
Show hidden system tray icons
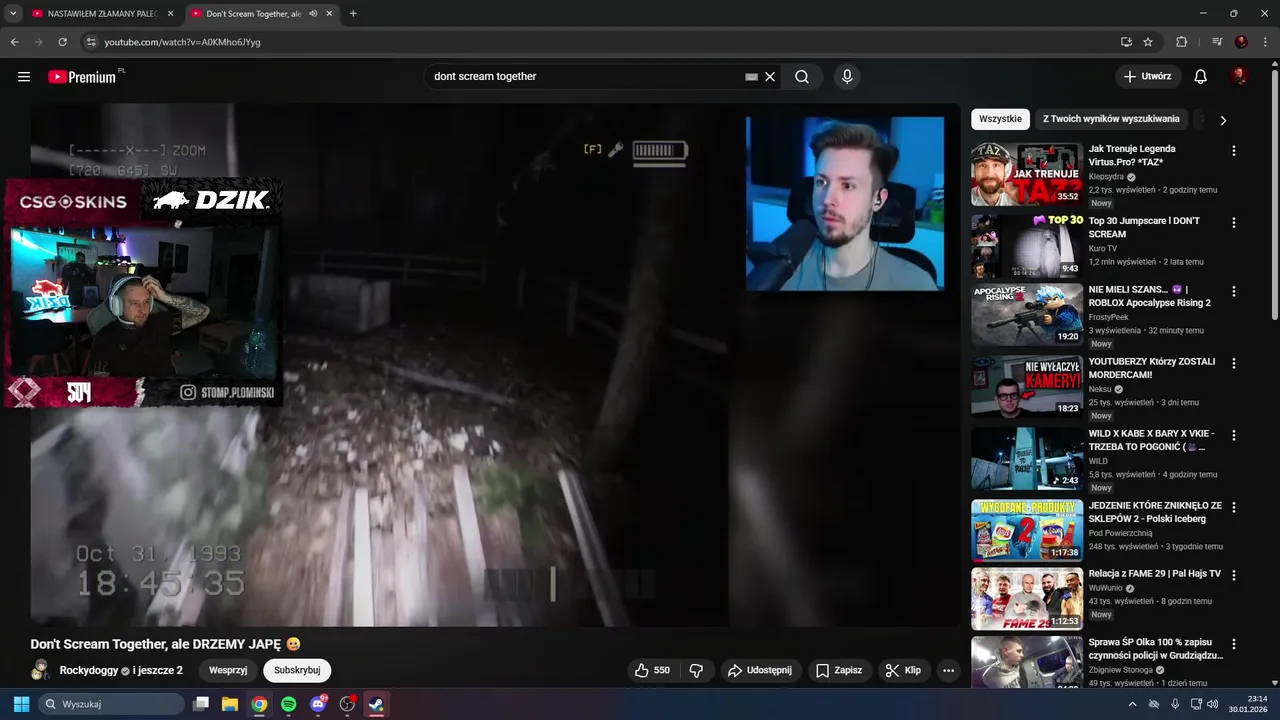pos(1132,704)
